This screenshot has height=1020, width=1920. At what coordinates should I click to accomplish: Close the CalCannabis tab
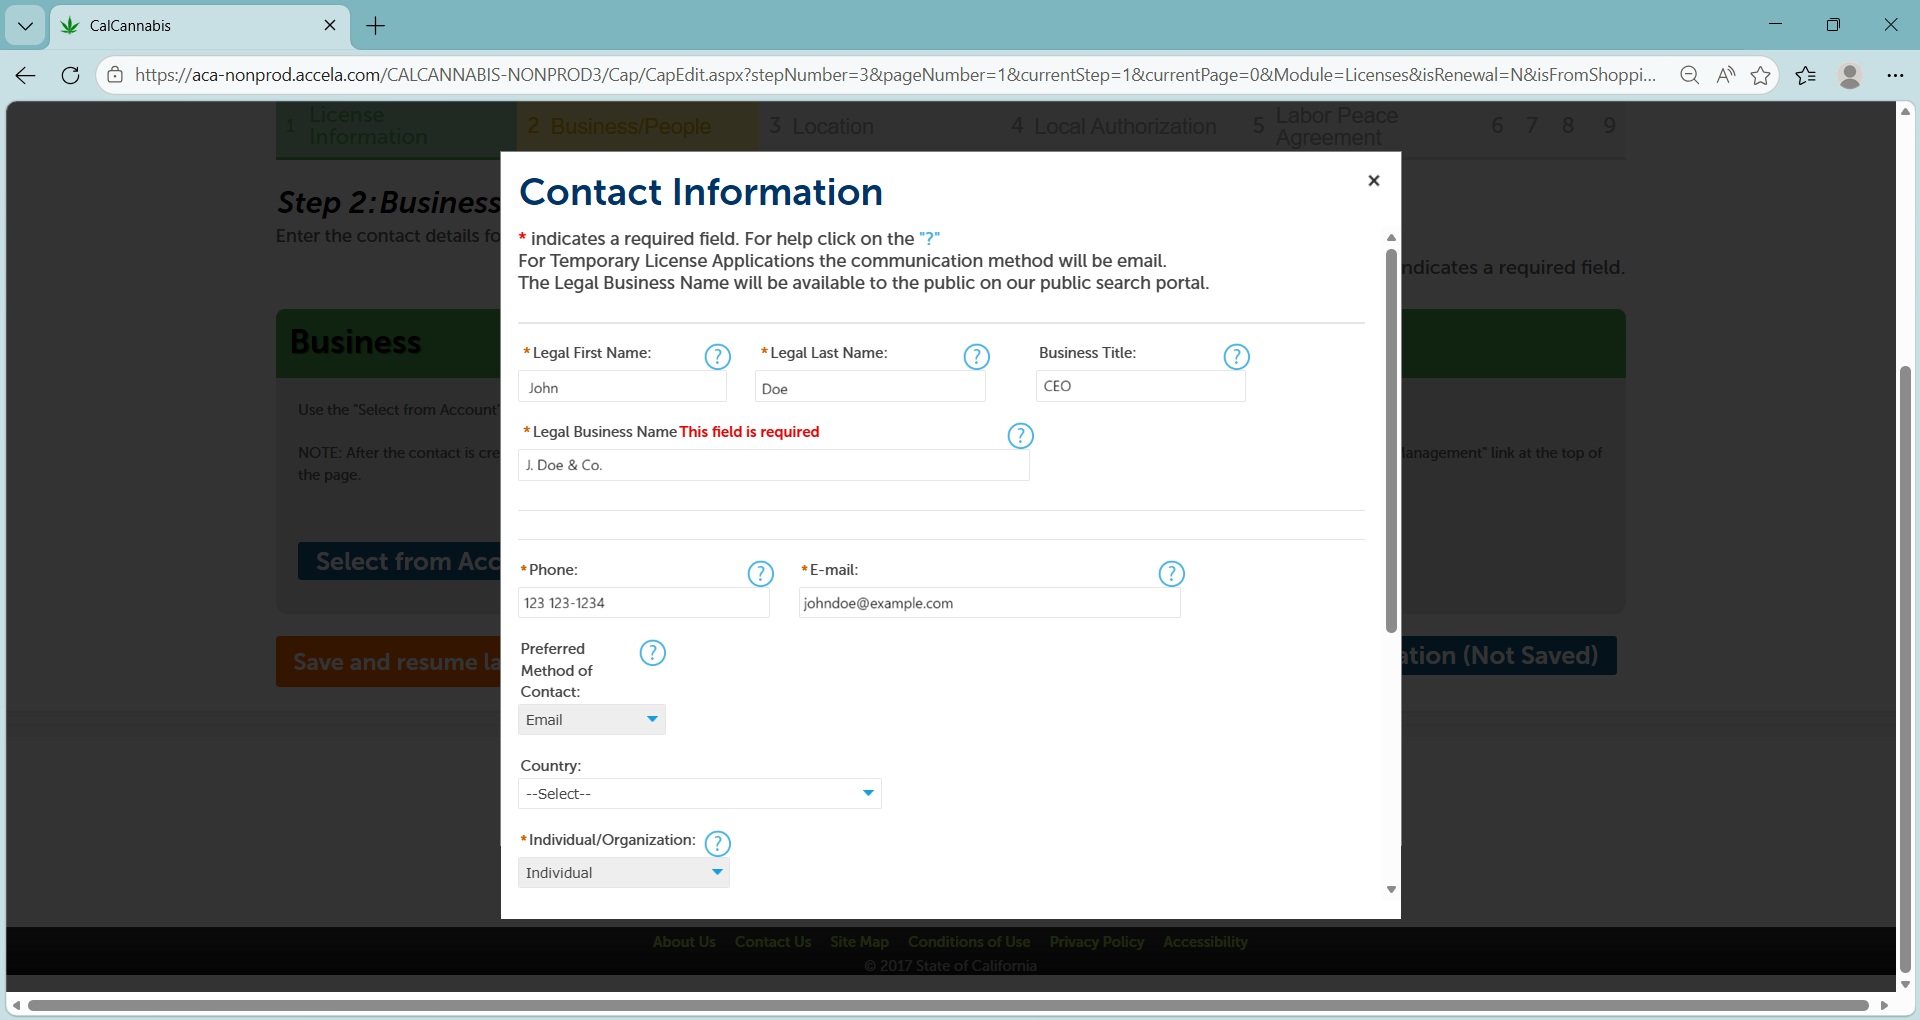point(330,25)
